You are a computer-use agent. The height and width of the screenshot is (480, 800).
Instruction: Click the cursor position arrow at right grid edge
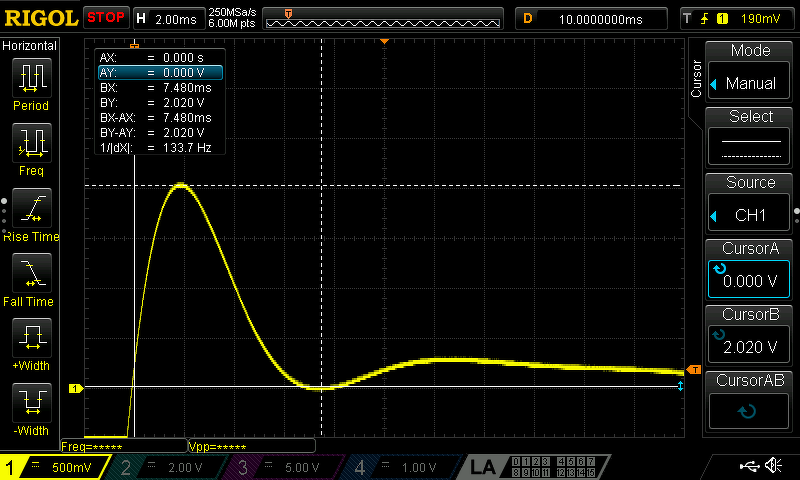pos(680,386)
